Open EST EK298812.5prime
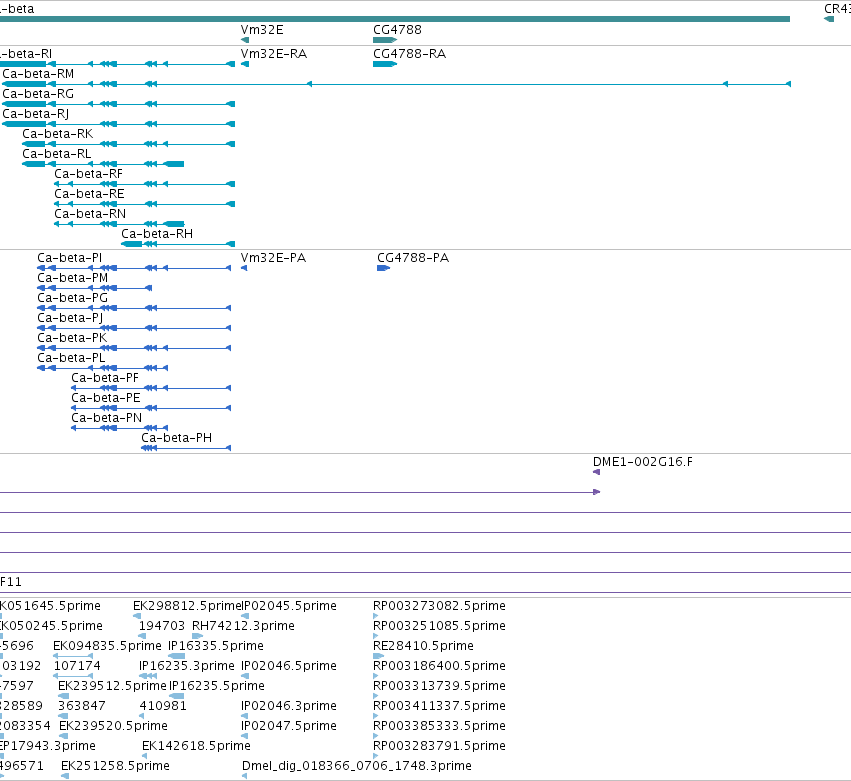 tap(187, 606)
